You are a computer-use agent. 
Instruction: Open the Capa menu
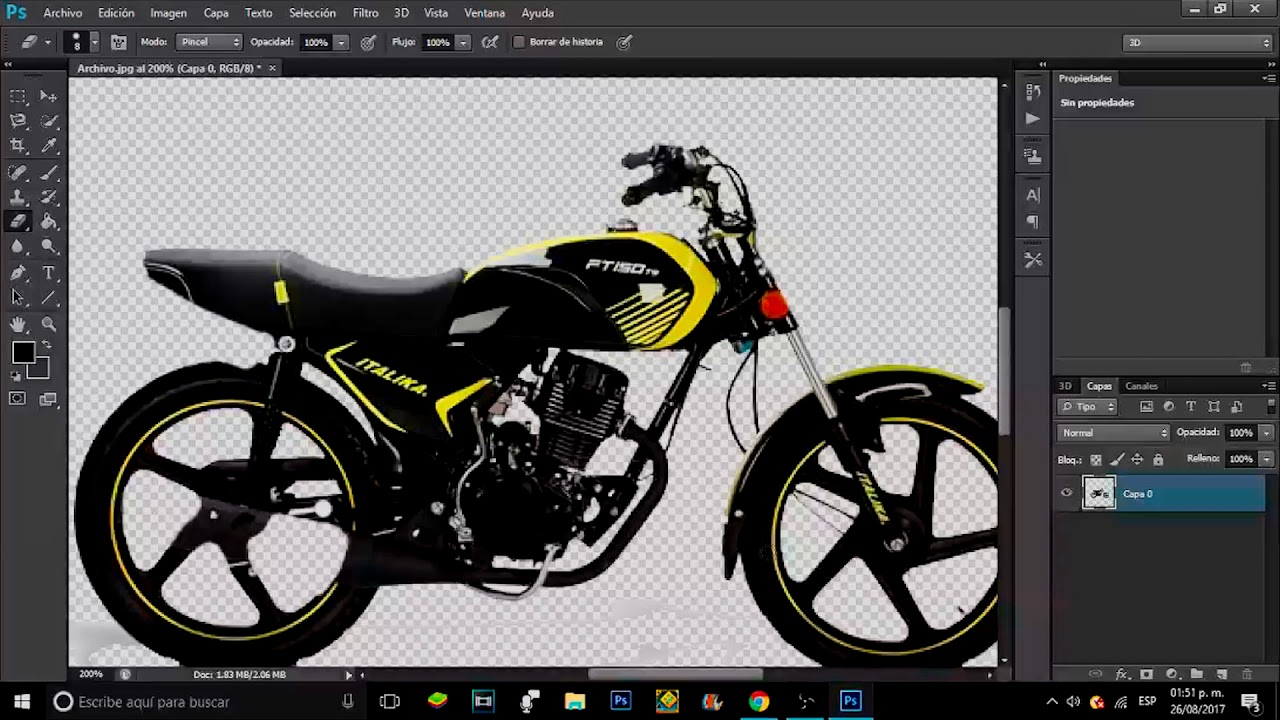pyautogui.click(x=216, y=13)
